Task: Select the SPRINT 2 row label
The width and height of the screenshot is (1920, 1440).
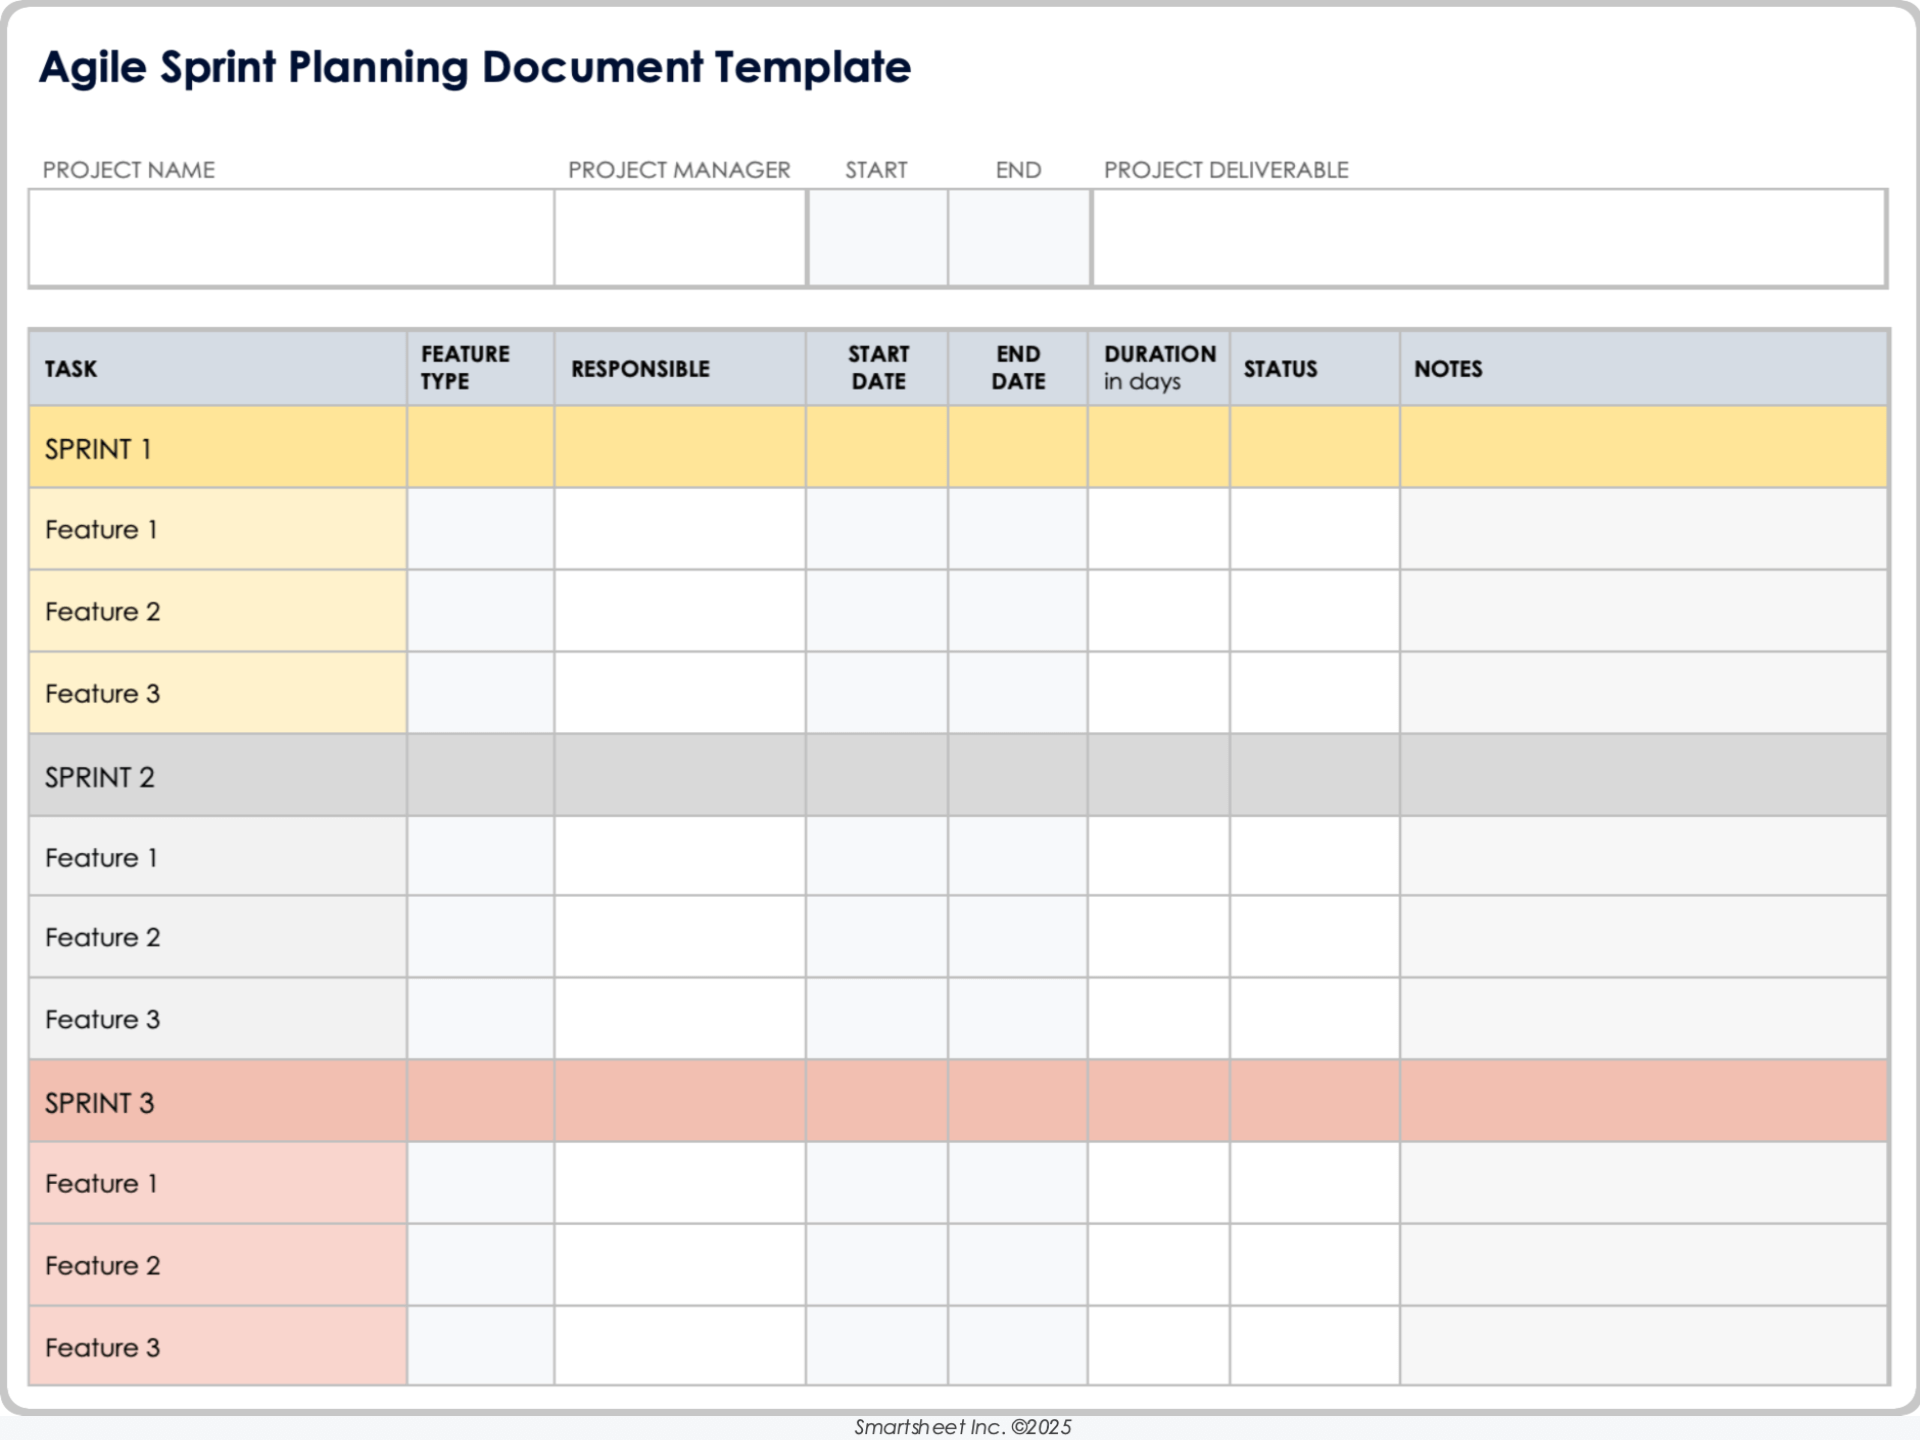Action: (x=100, y=777)
